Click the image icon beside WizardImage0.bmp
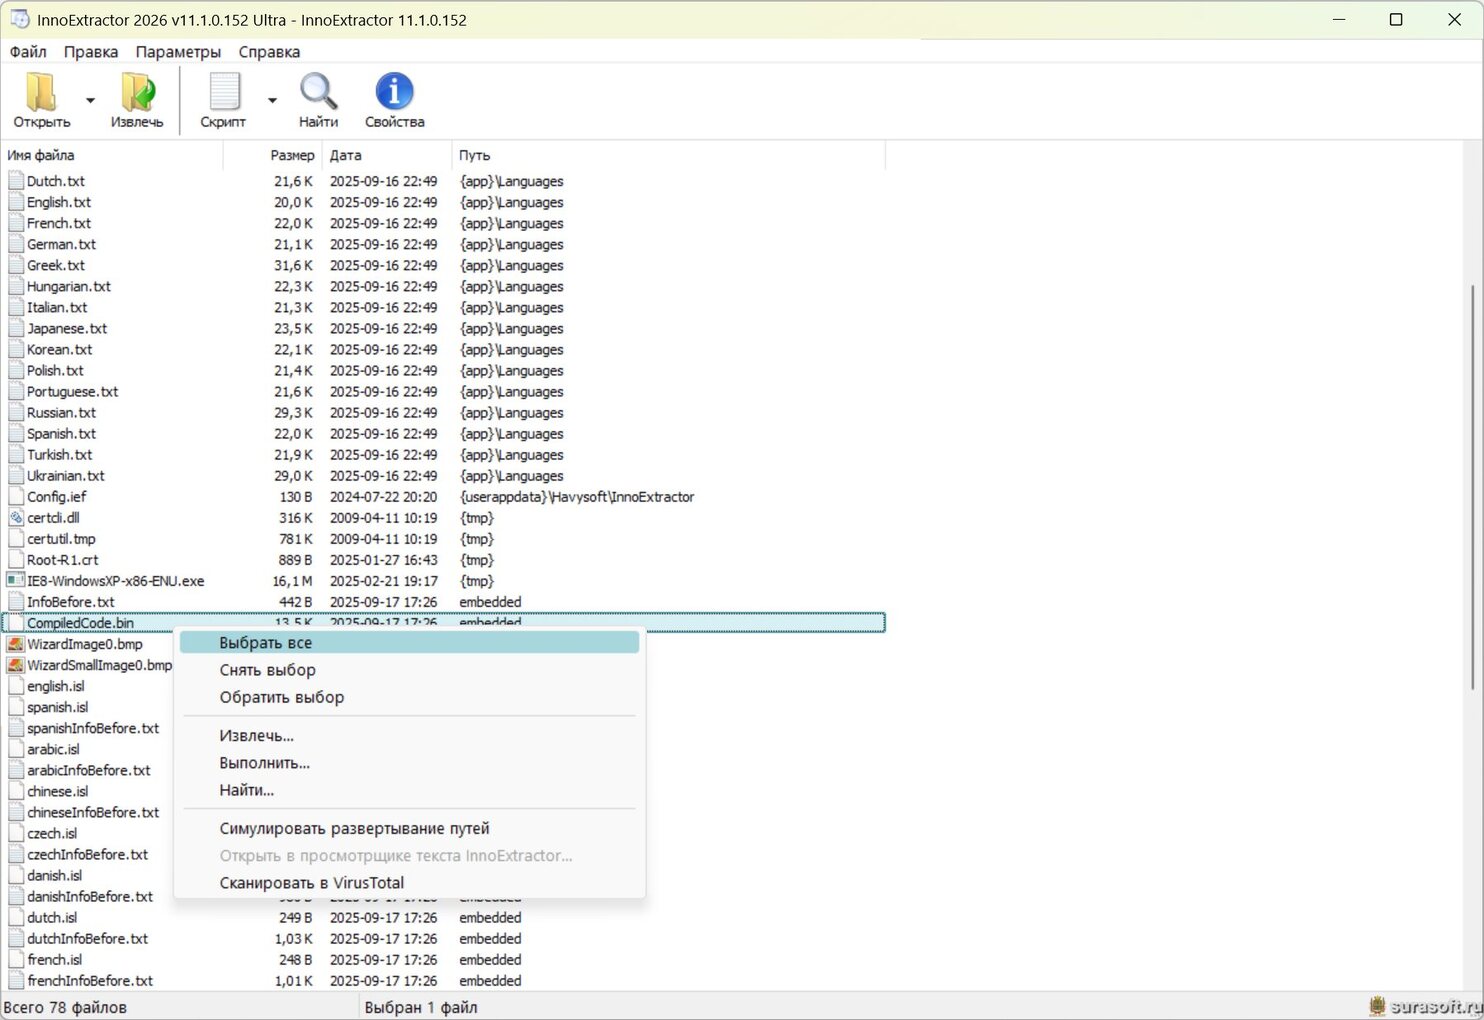The image size is (1484, 1020). (x=16, y=644)
